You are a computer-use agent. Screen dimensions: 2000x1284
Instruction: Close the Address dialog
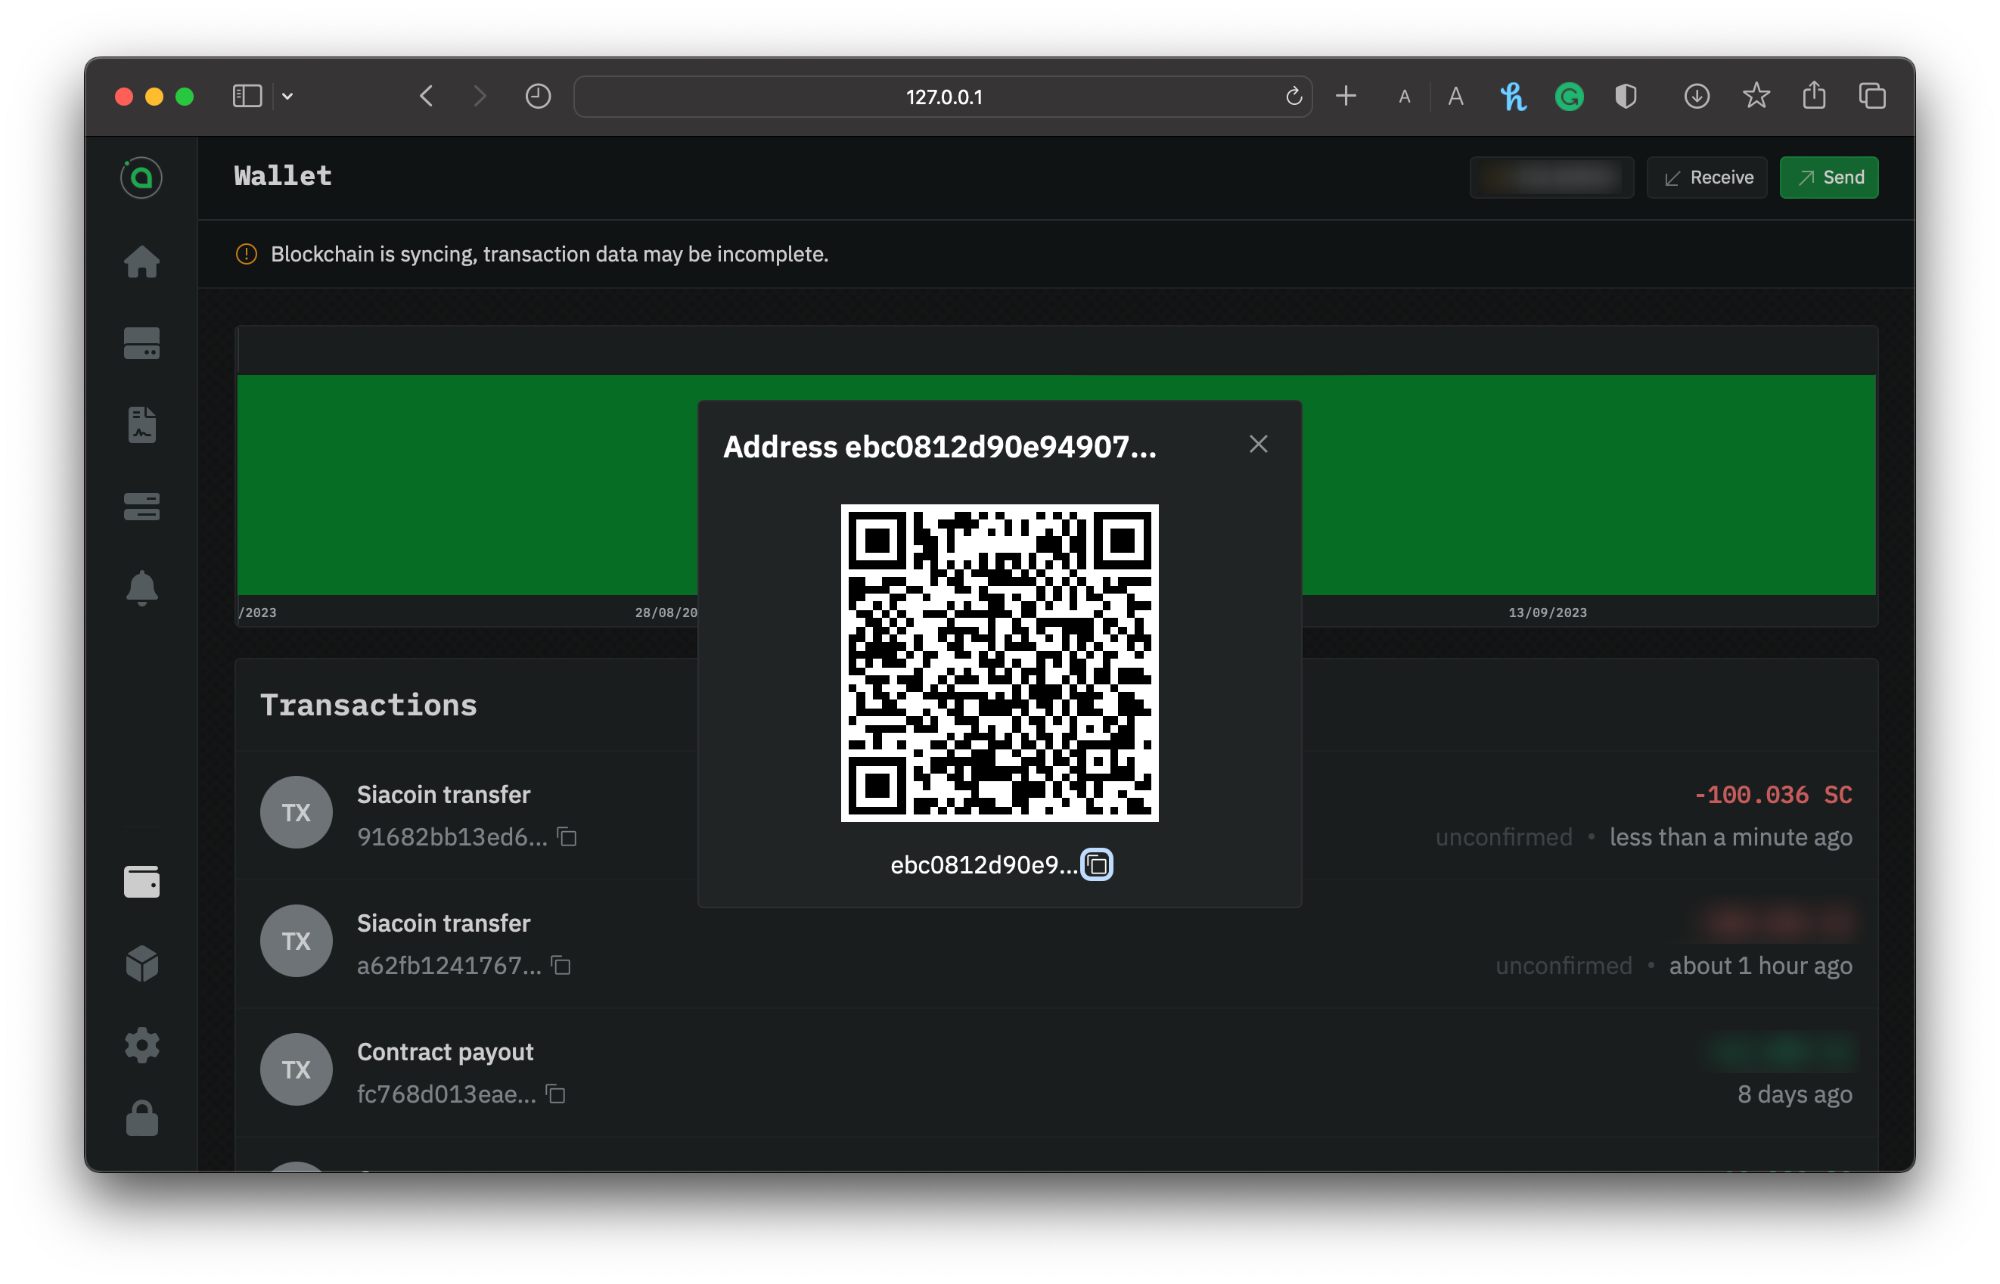click(x=1258, y=444)
